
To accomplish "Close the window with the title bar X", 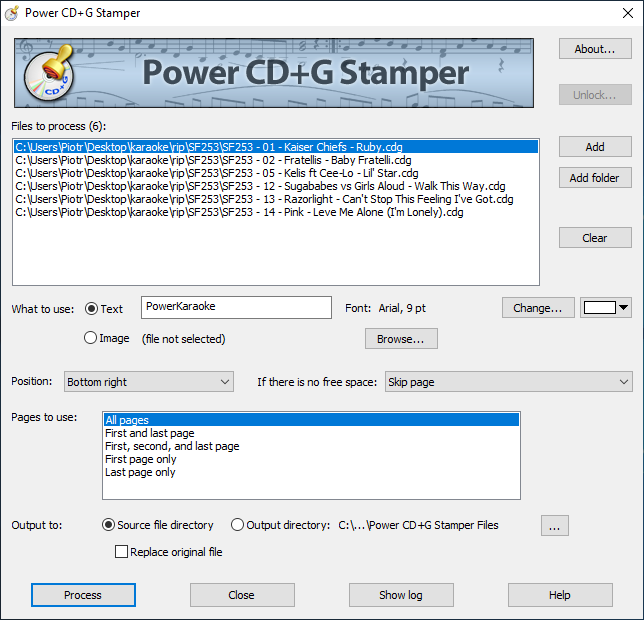I will 628,13.
